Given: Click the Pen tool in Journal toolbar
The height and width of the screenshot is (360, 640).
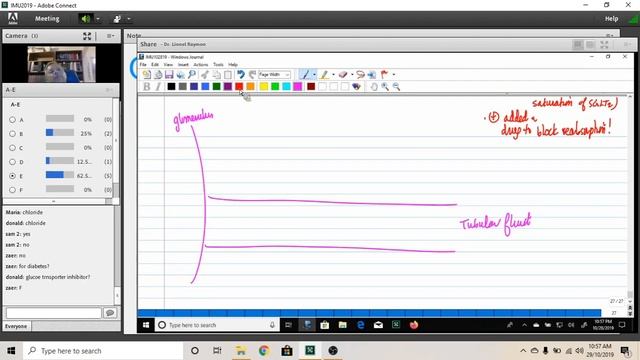Looking at the screenshot, I should pos(304,74).
